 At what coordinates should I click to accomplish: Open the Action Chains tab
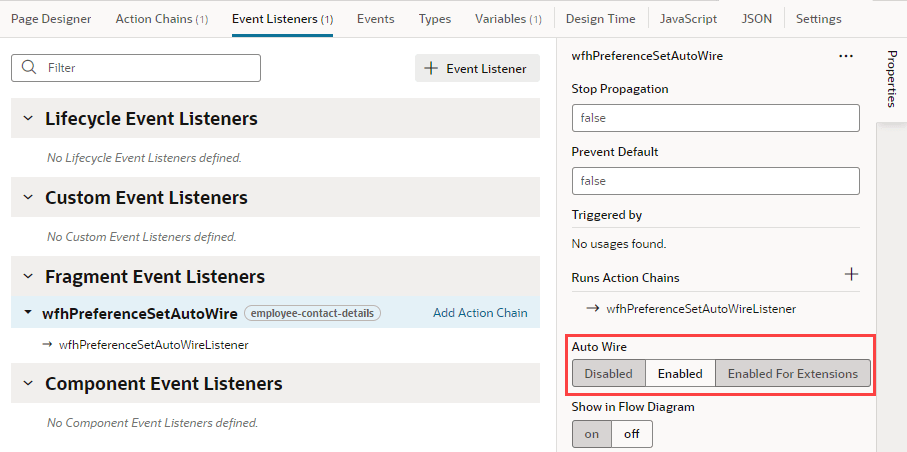pos(162,19)
